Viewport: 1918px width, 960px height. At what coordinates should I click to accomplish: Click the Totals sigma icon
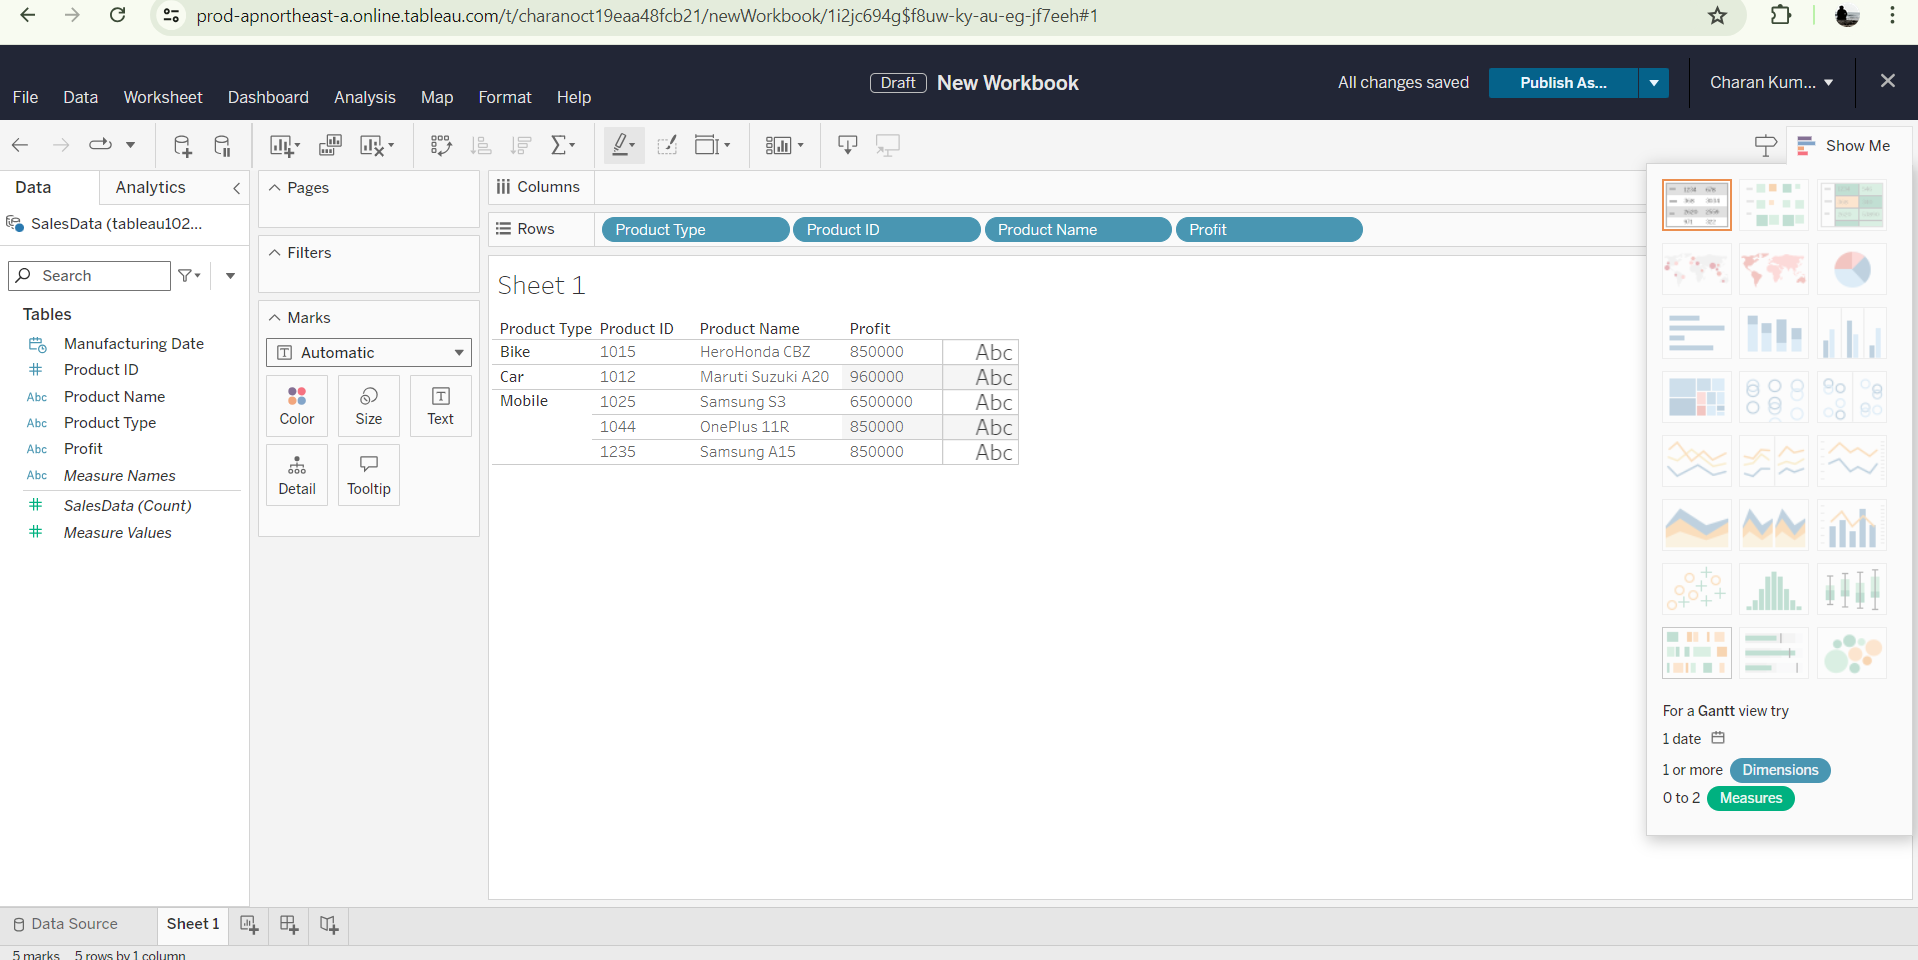point(561,145)
